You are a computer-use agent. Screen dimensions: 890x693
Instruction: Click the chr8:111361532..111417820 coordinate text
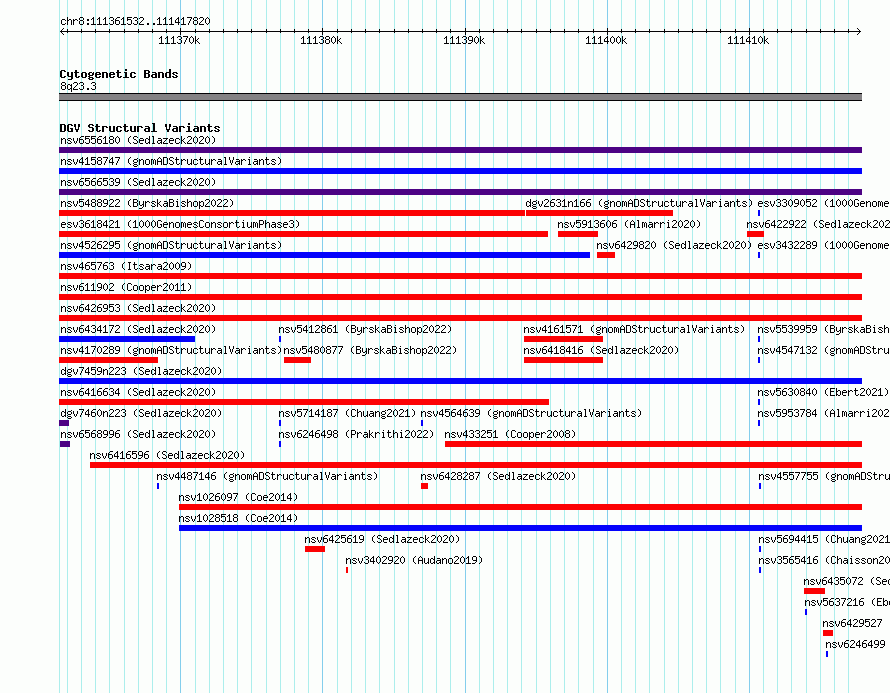tap(135, 22)
